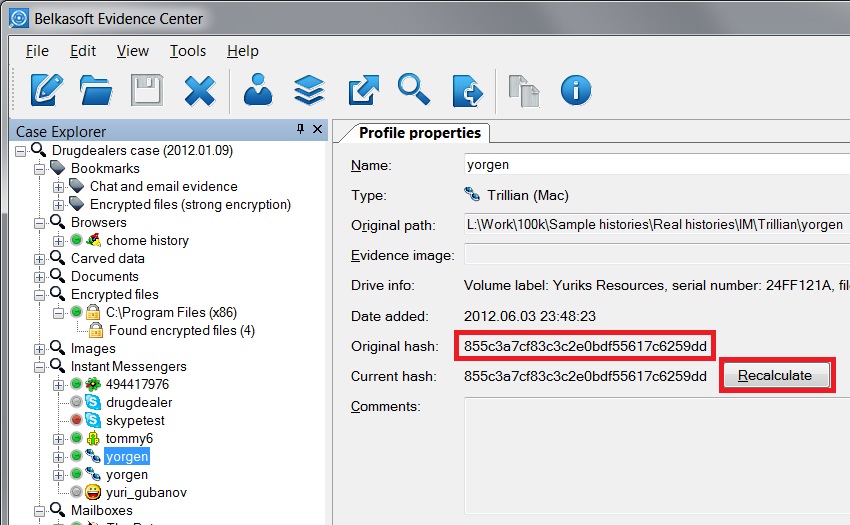Click the Save floppy disk icon
This screenshot has width=850, height=525.
pyautogui.click(x=147, y=90)
